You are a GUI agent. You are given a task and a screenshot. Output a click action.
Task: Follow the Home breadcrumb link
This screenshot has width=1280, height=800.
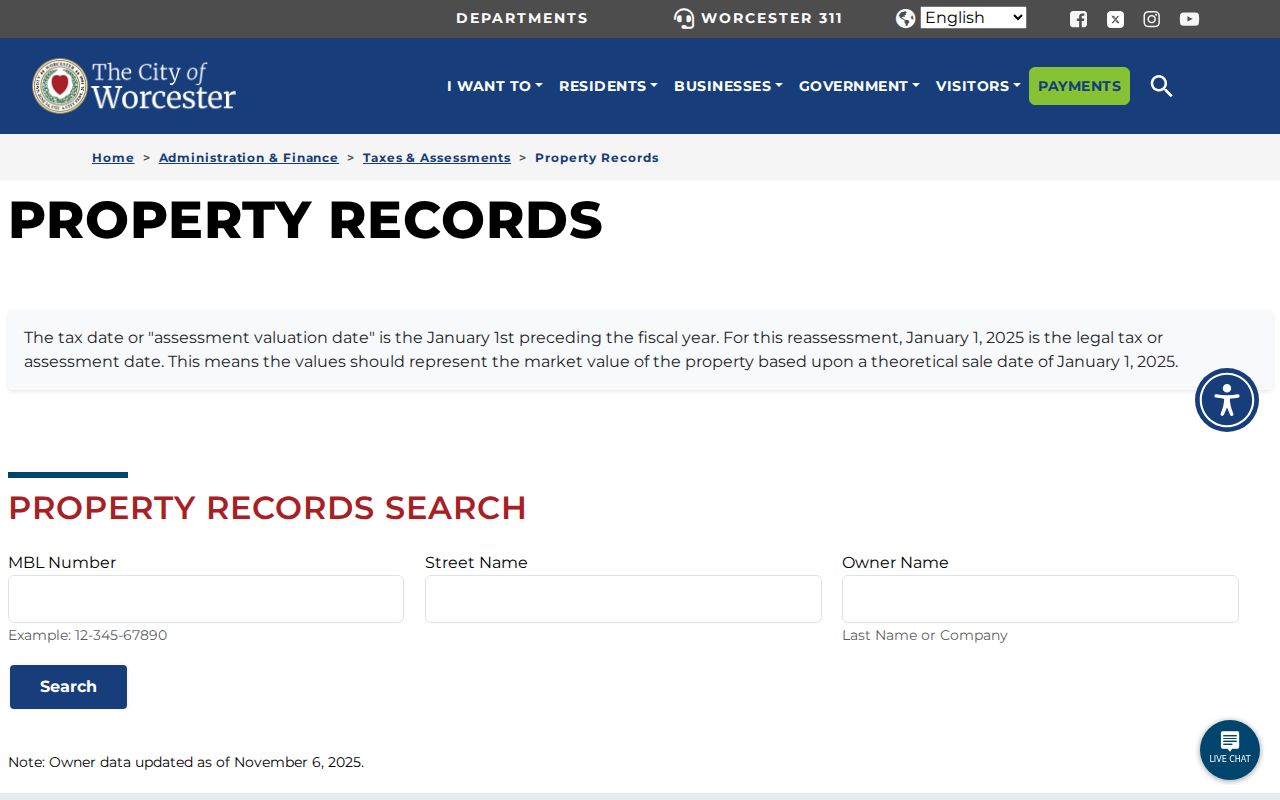pos(113,158)
